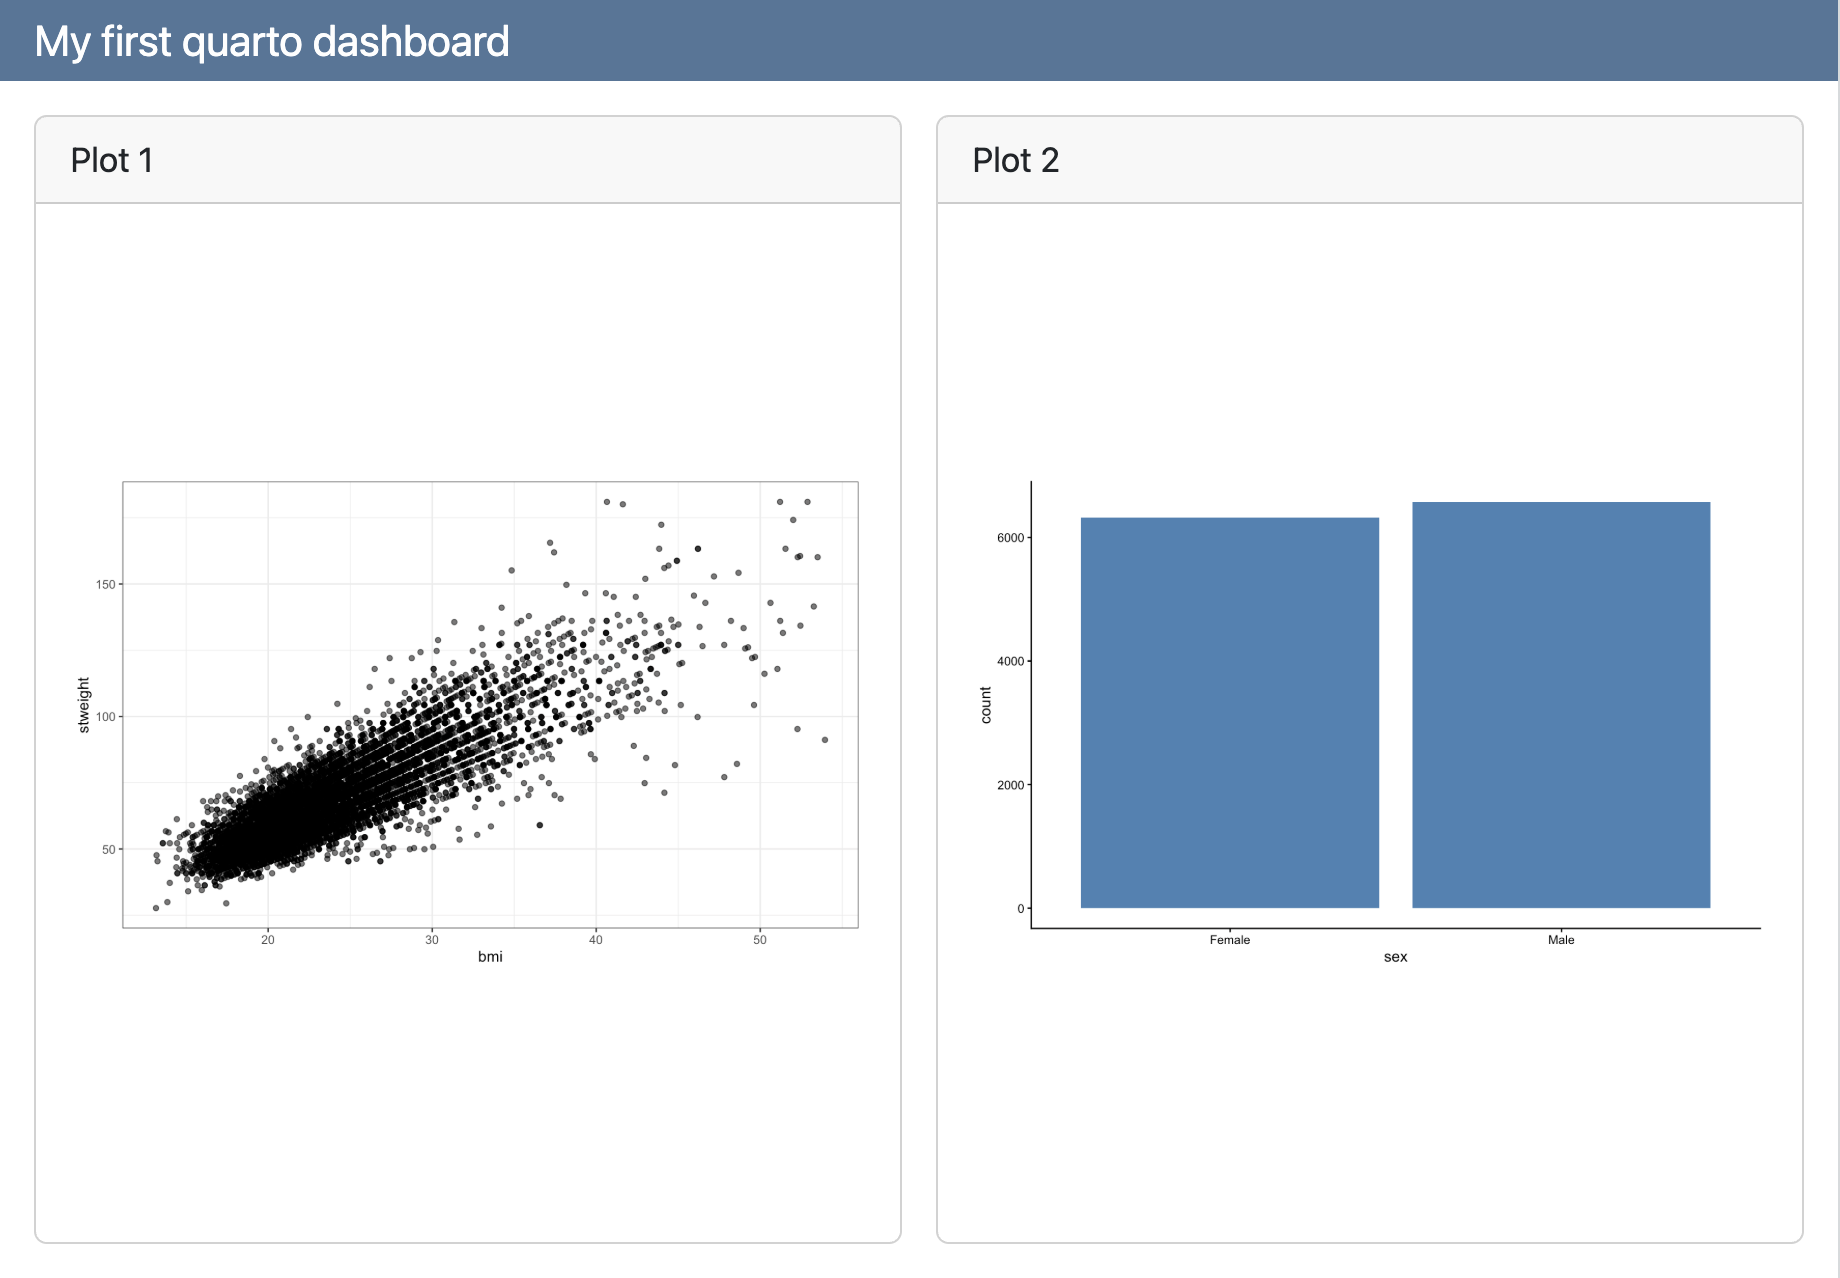
Task: Click the 100 tick label on stweight axis
Action: tap(105, 717)
